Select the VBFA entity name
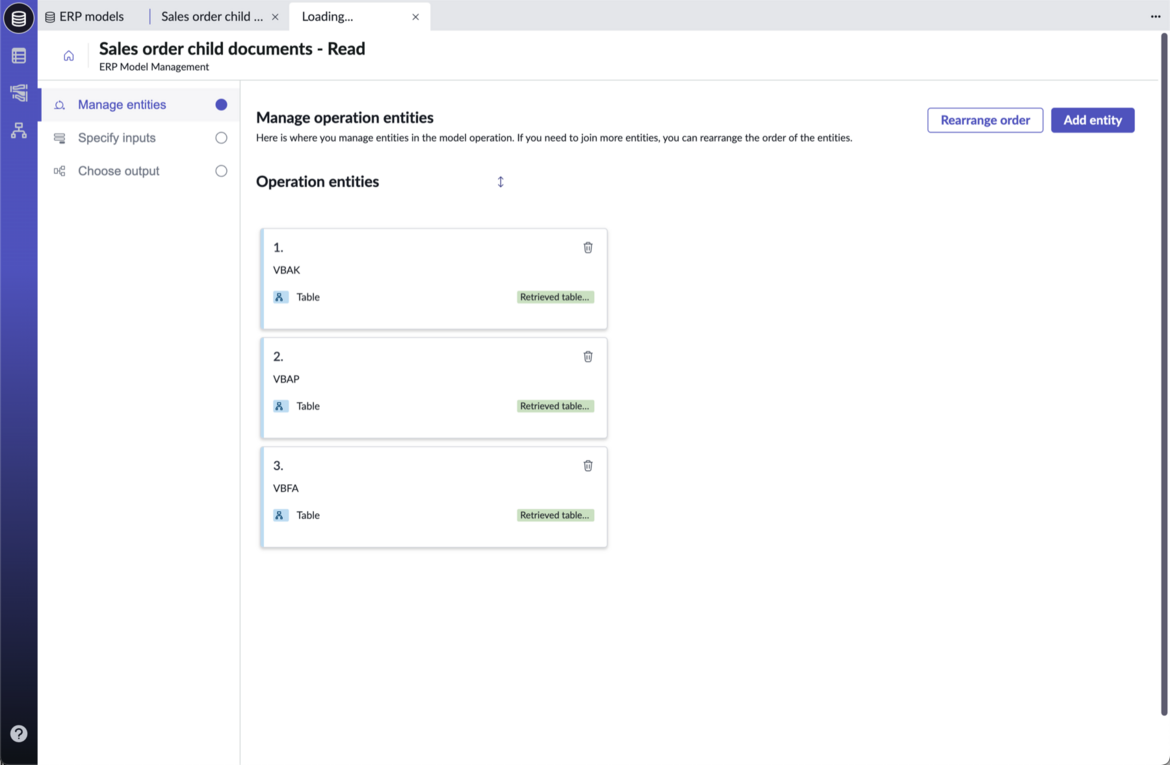This screenshot has height=765, width=1170. coord(286,488)
